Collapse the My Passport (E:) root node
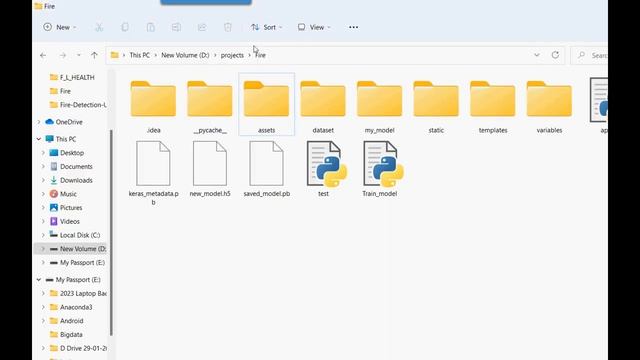This screenshot has width=640, height=360. pos(39,280)
